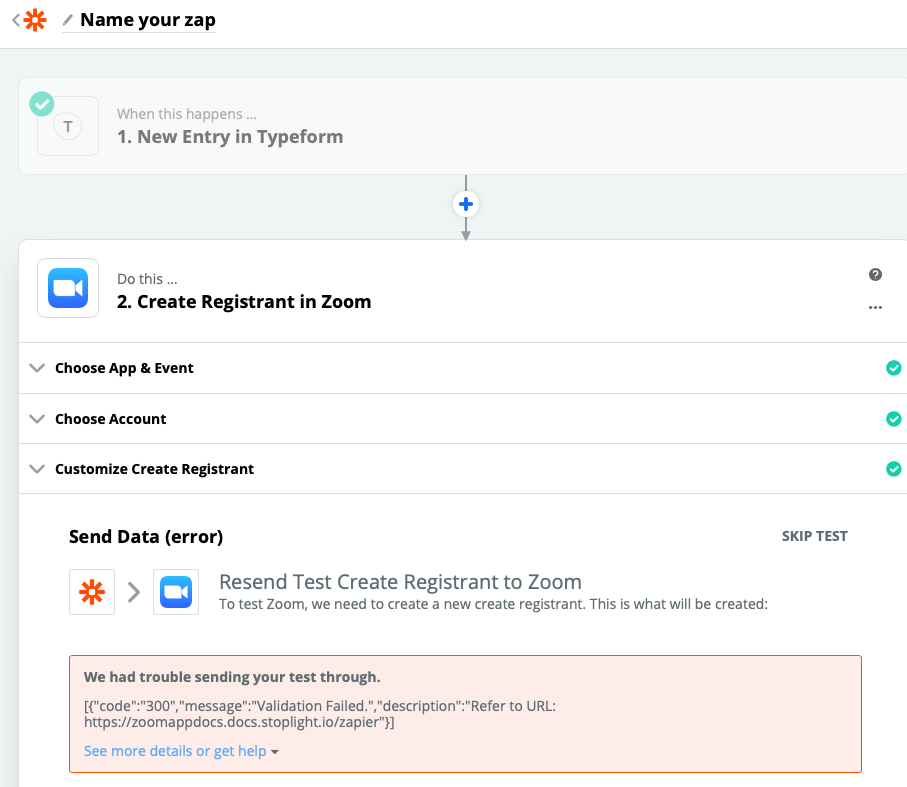Click the green checkmark on Choose Account

[x=894, y=419]
